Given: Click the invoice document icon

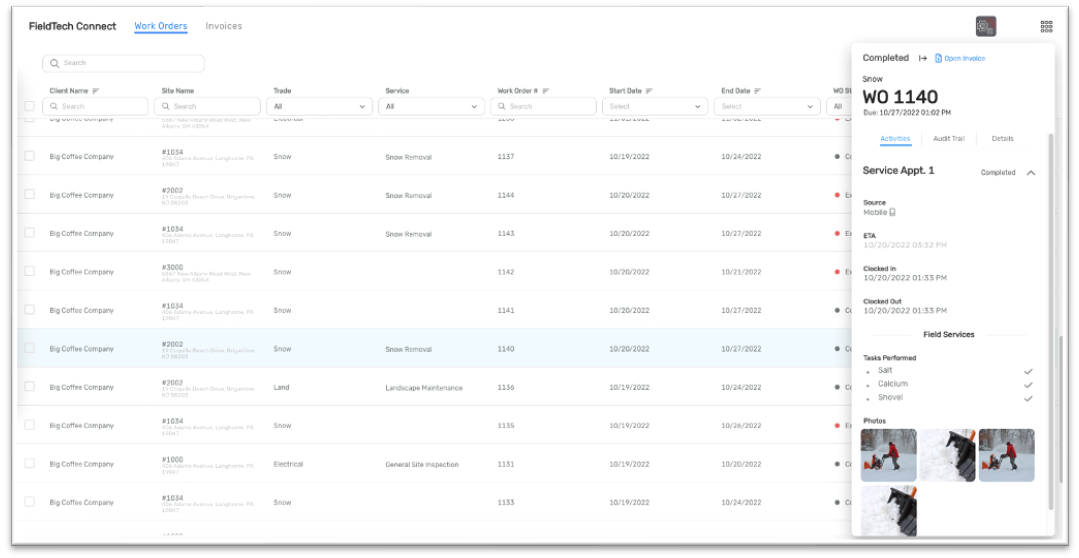Looking at the screenshot, I should pyautogui.click(x=938, y=58).
